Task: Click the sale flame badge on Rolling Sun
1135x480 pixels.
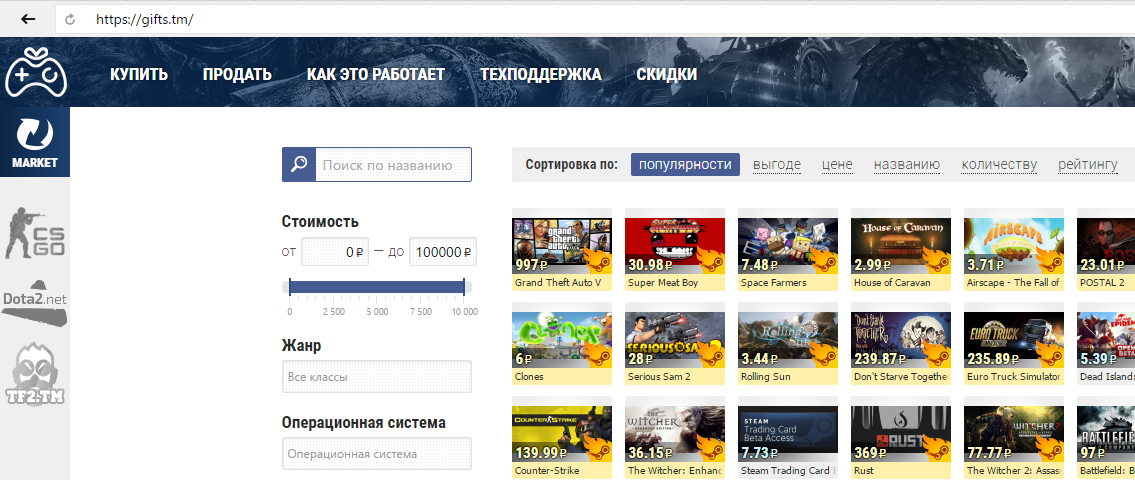Action: (x=822, y=353)
